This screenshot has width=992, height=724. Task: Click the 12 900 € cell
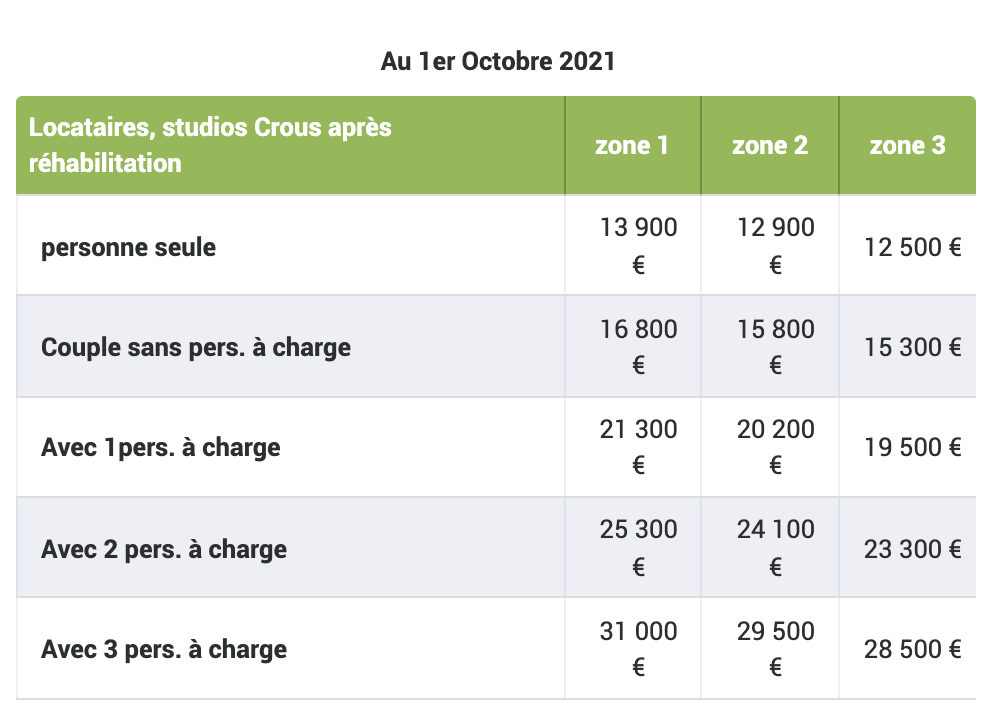775,246
